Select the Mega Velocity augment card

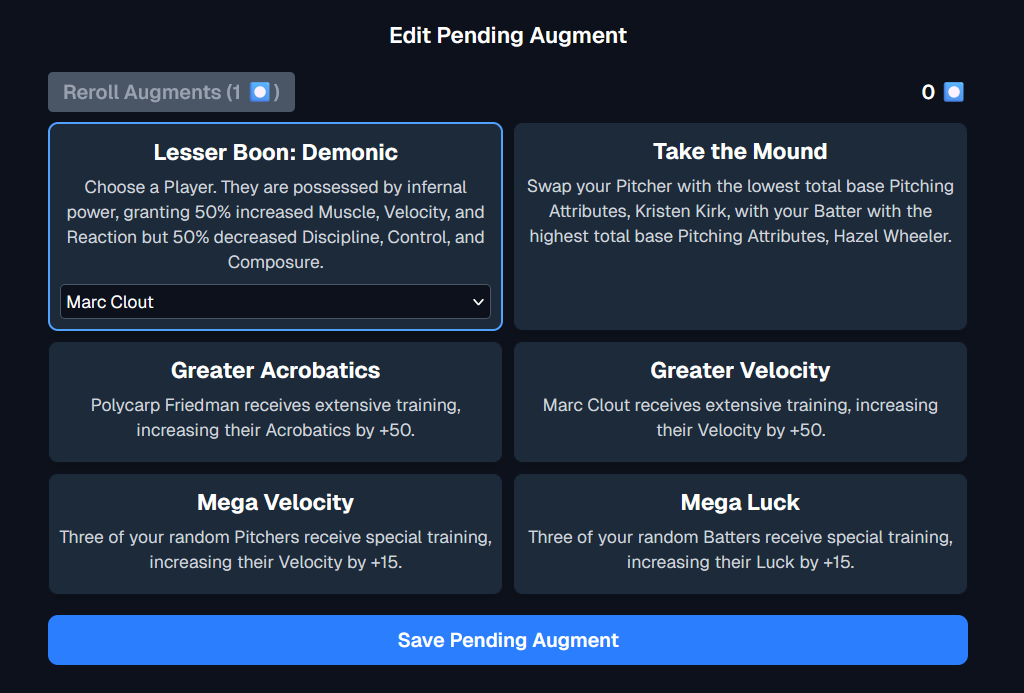[x=275, y=533]
